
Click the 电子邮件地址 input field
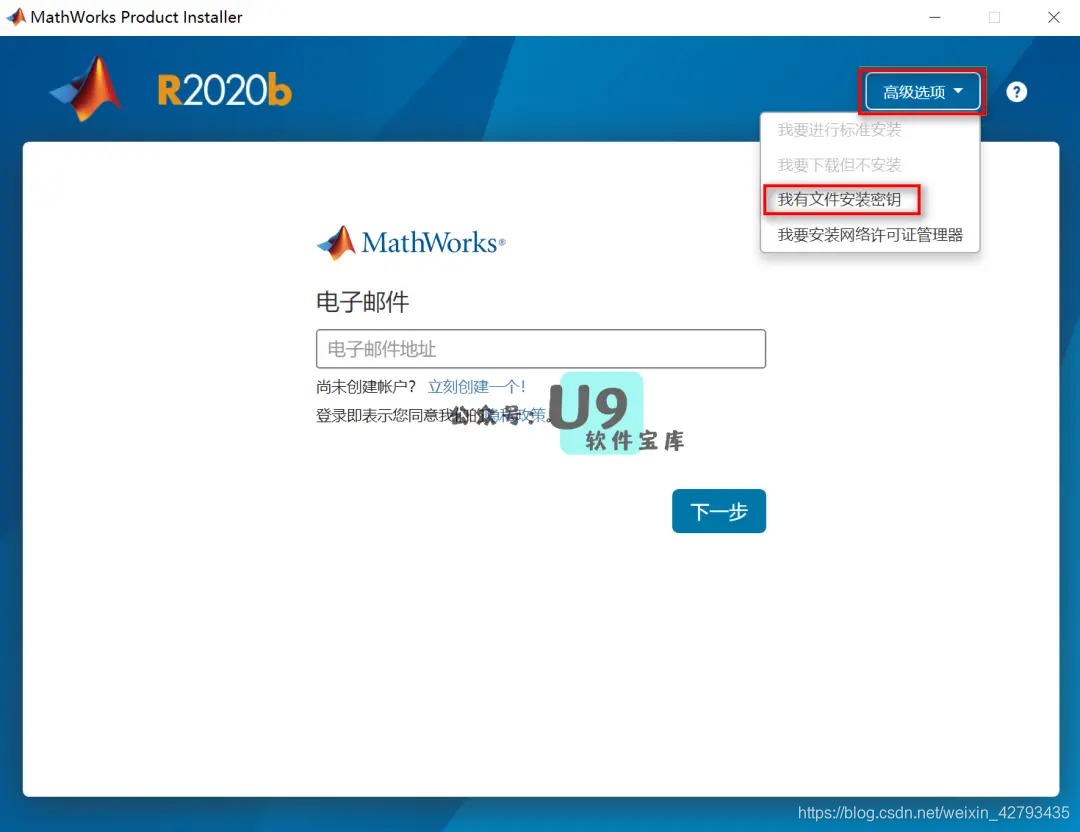pyautogui.click(x=540, y=348)
